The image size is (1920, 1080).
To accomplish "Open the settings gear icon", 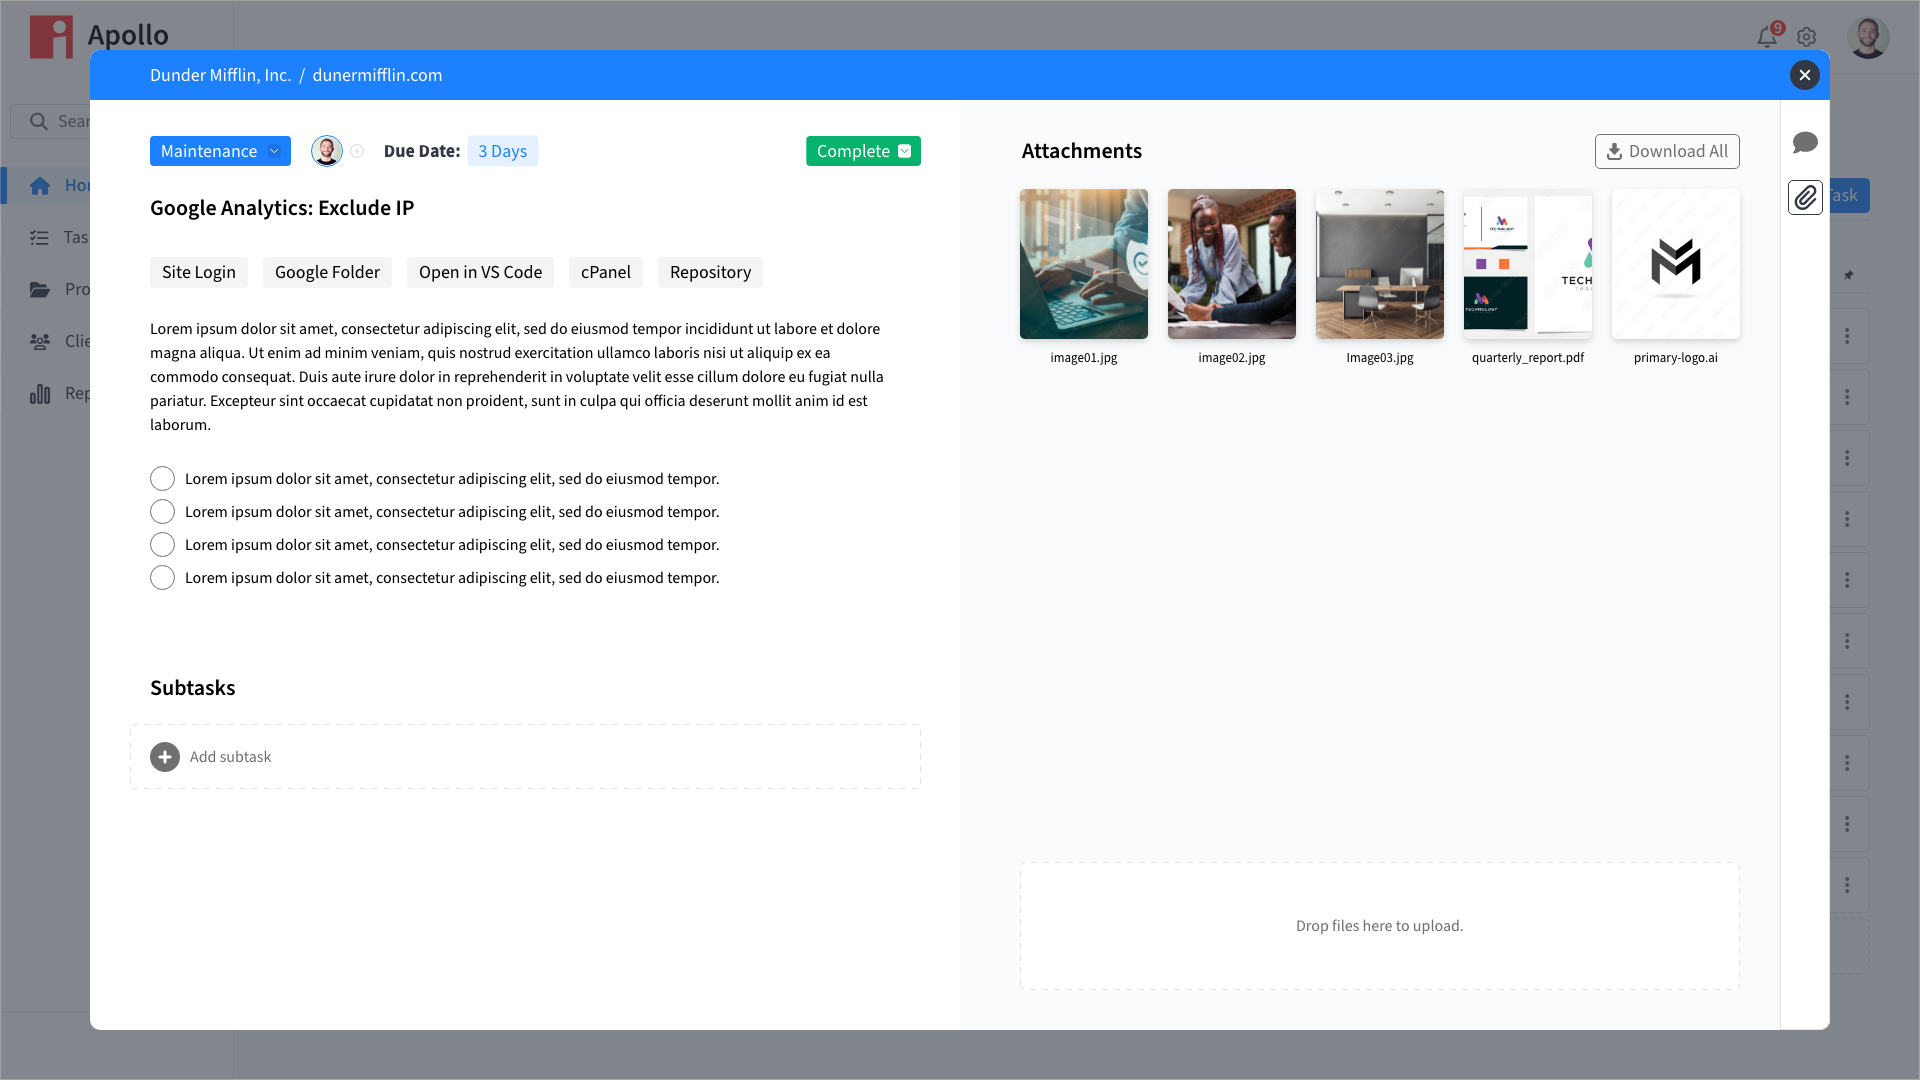I will pyautogui.click(x=1806, y=38).
